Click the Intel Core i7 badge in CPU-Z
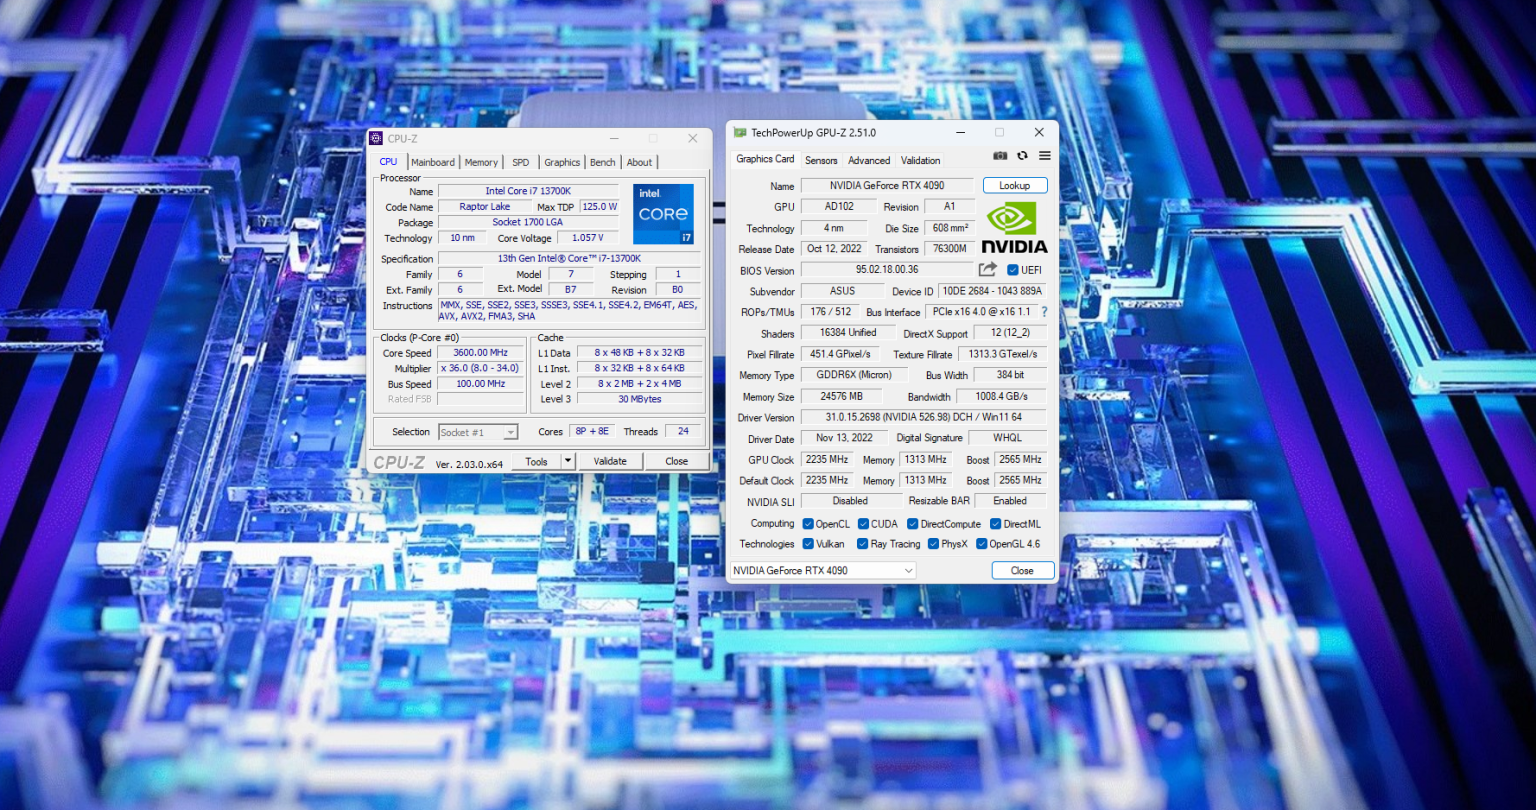 click(663, 214)
